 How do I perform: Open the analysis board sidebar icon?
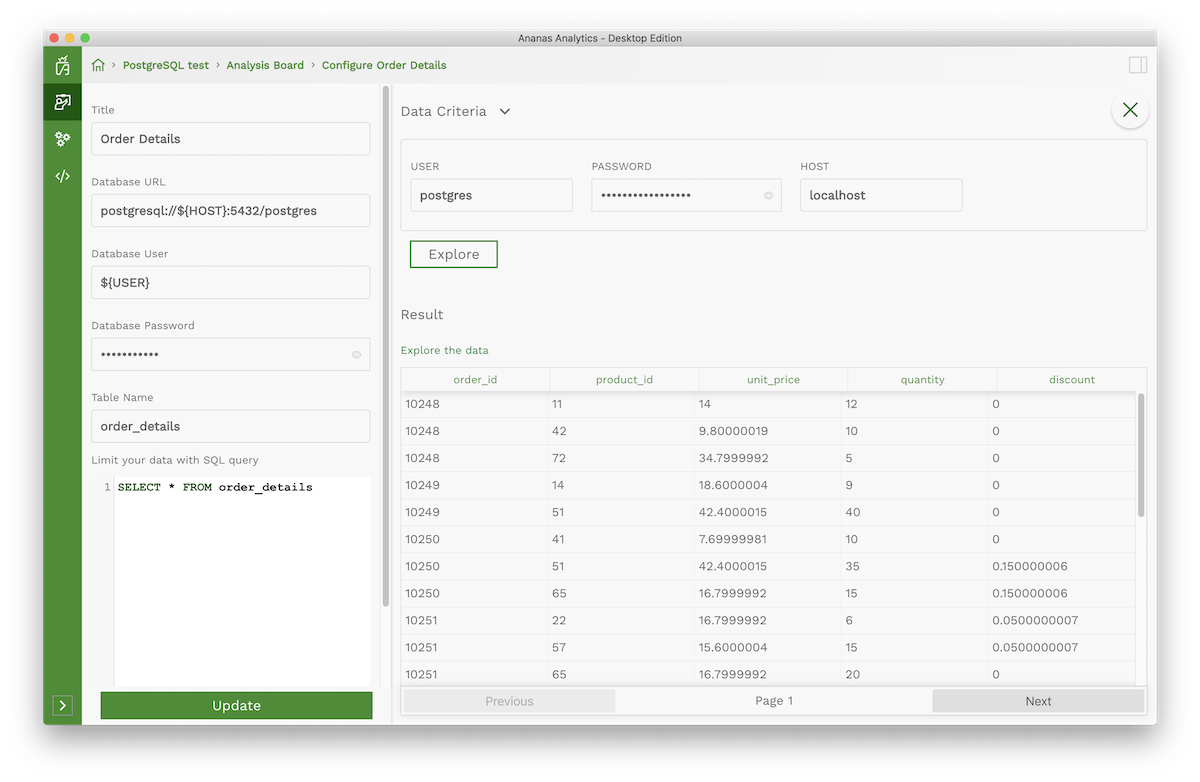[x=62, y=102]
